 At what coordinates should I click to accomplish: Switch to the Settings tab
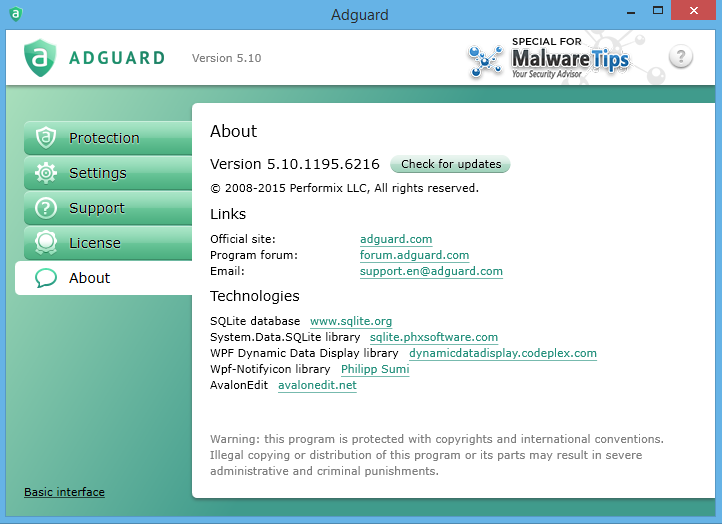tap(108, 173)
